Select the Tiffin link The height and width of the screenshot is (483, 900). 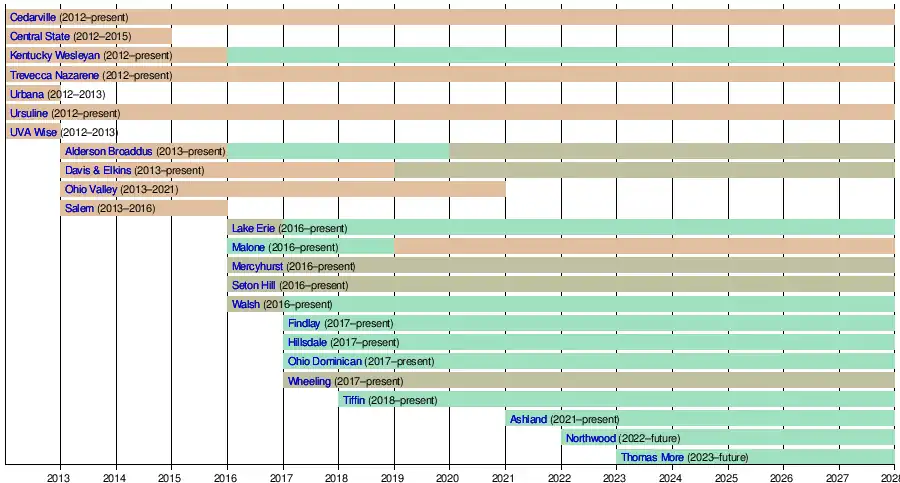point(354,400)
